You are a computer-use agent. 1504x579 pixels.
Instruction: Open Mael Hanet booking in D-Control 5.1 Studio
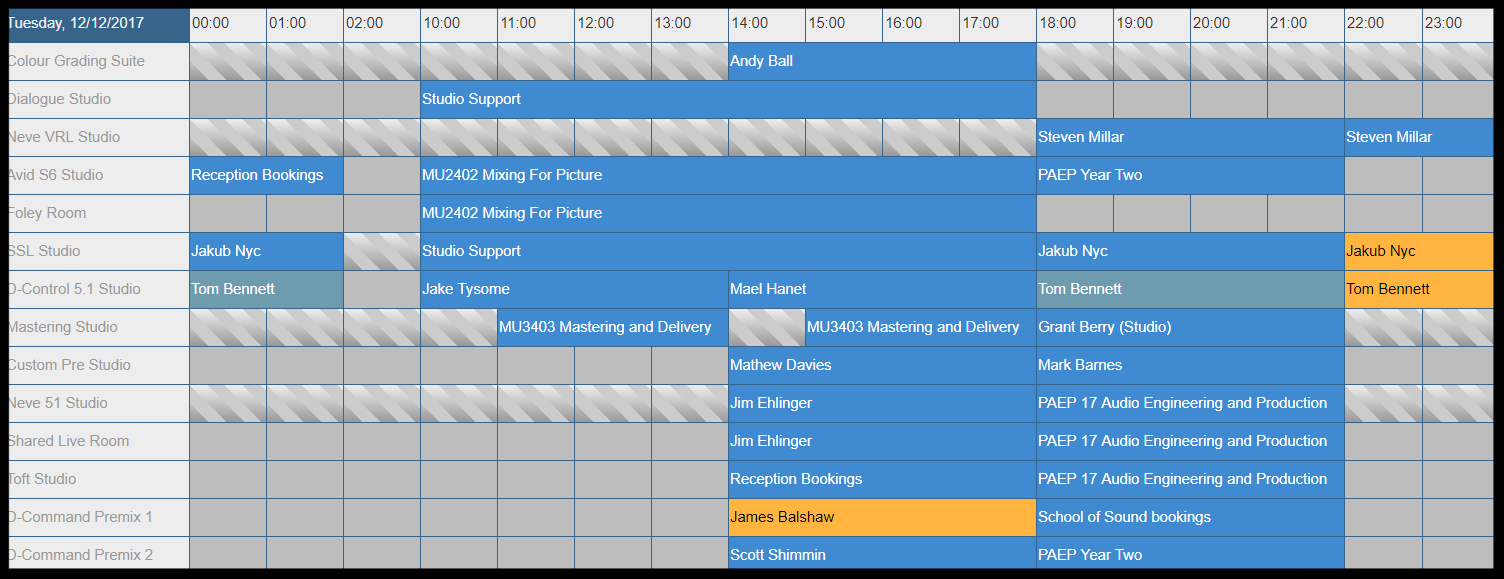click(882, 289)
